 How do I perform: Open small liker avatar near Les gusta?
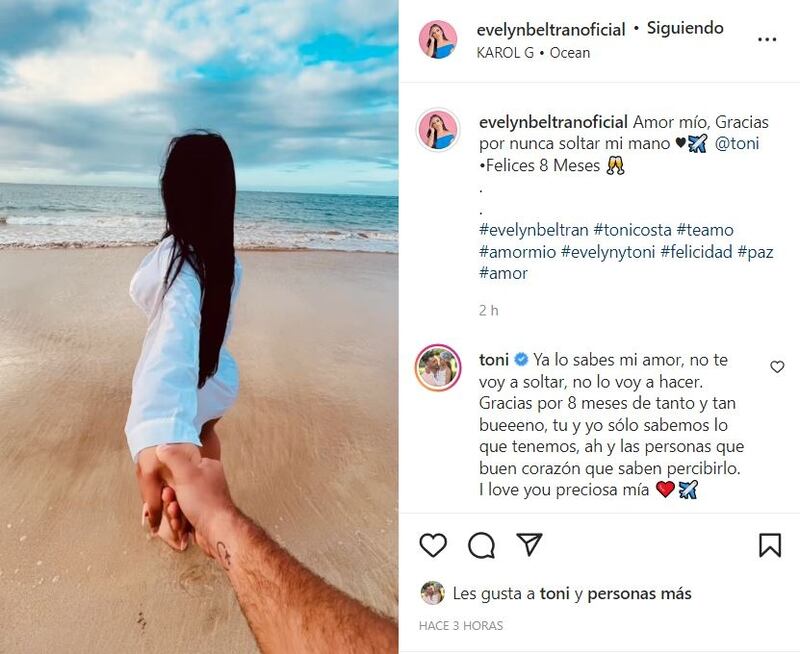pyautogui.click(x=432, y=593)
